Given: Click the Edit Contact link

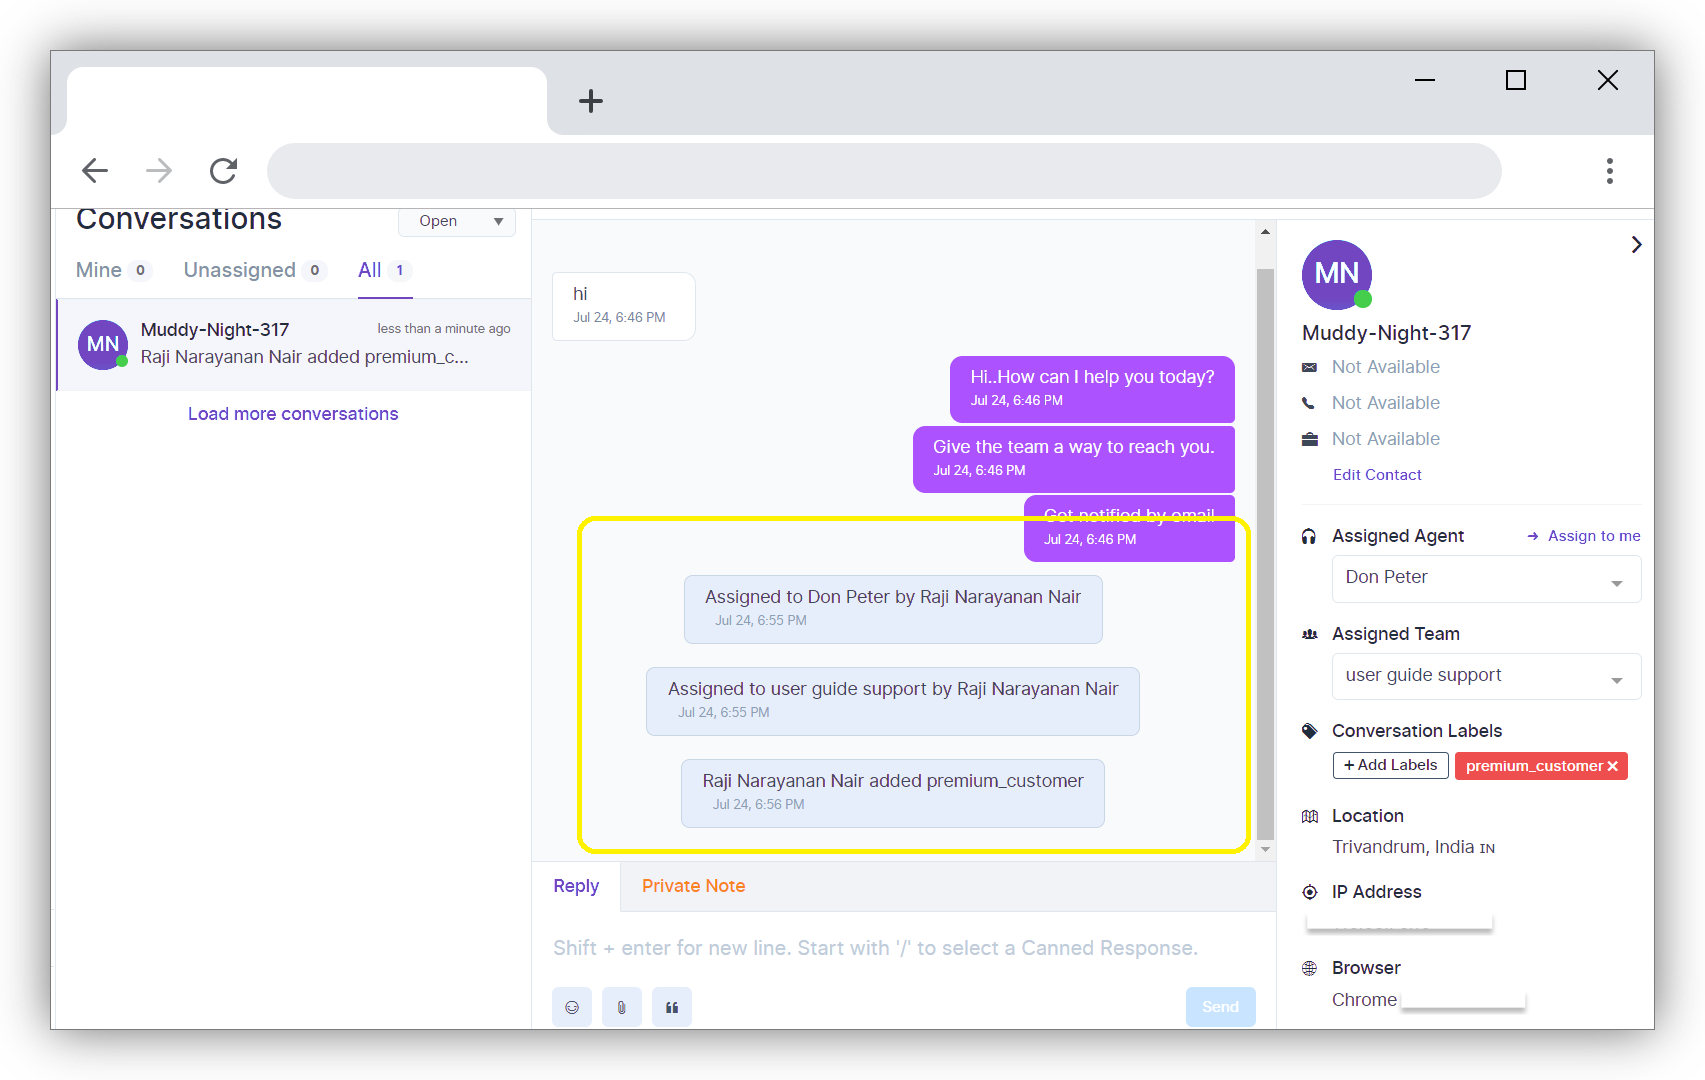Looking at the screenshot, I should (1376, 475).
